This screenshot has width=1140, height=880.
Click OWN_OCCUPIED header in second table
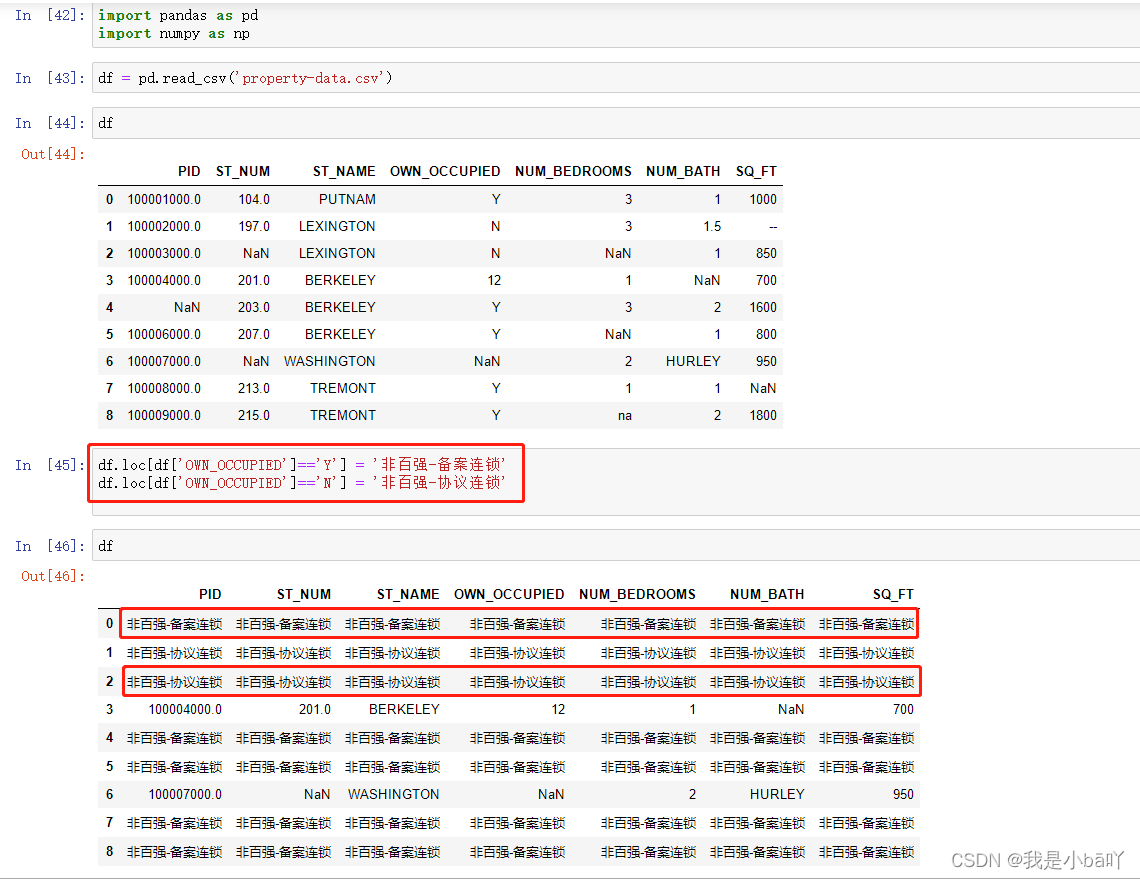pyautogui.click(x=509, y=594)
